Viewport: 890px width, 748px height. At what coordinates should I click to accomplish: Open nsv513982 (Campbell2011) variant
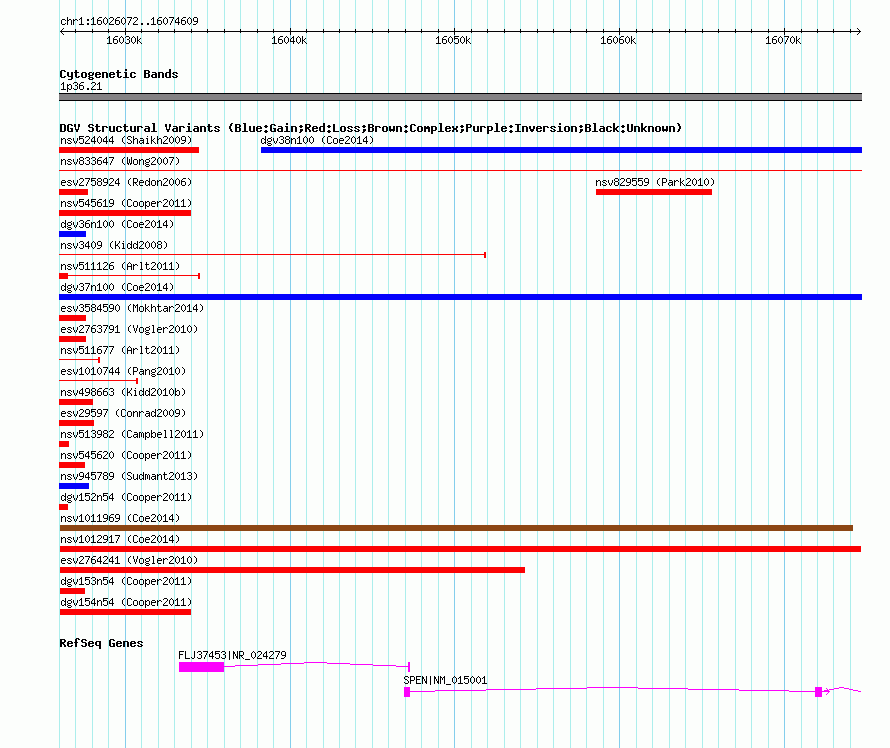[x=132, y=434]
